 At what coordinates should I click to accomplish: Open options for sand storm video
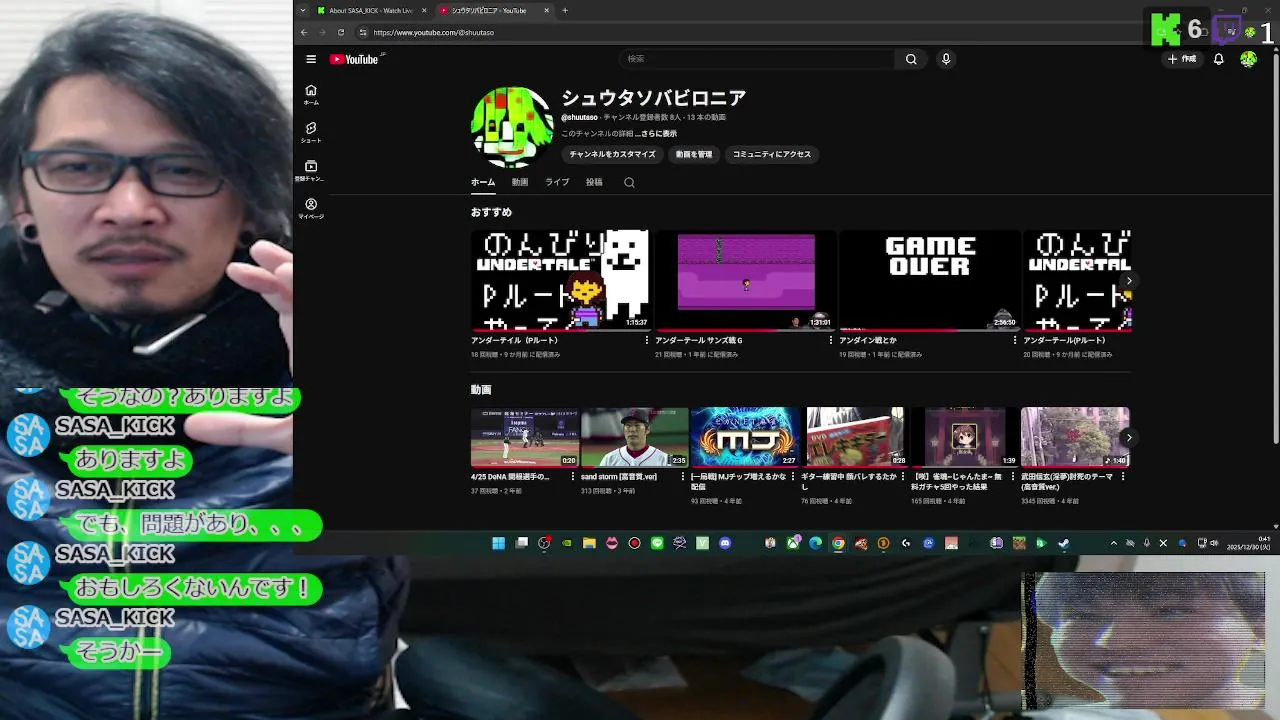(683, 477)
